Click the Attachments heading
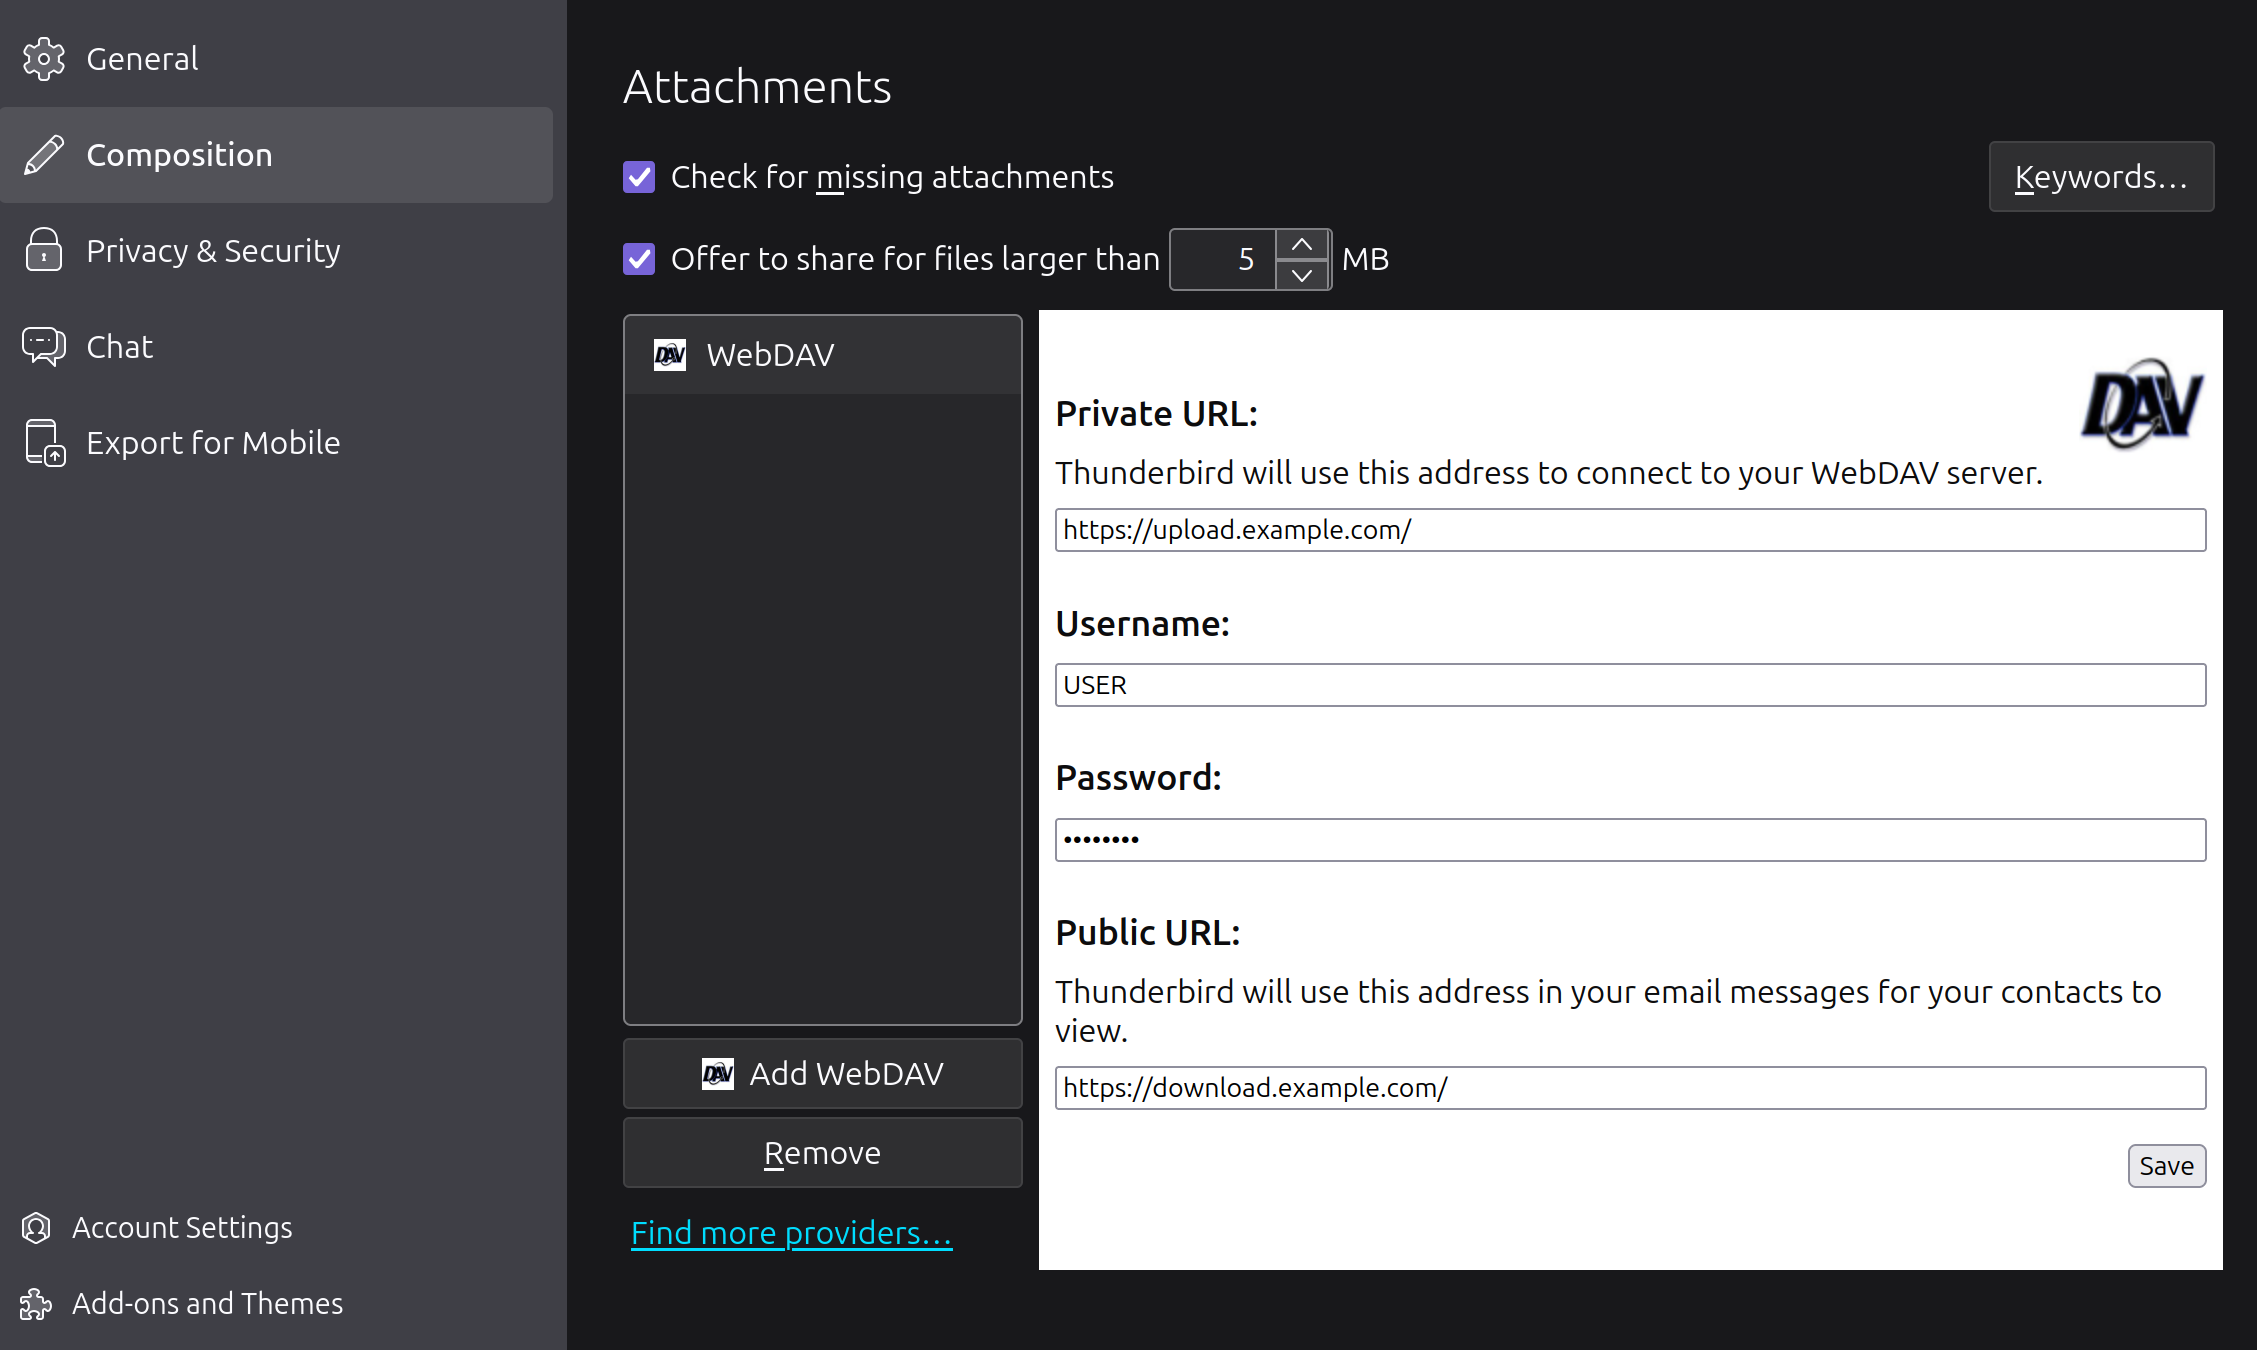 (x=757, y=87)
